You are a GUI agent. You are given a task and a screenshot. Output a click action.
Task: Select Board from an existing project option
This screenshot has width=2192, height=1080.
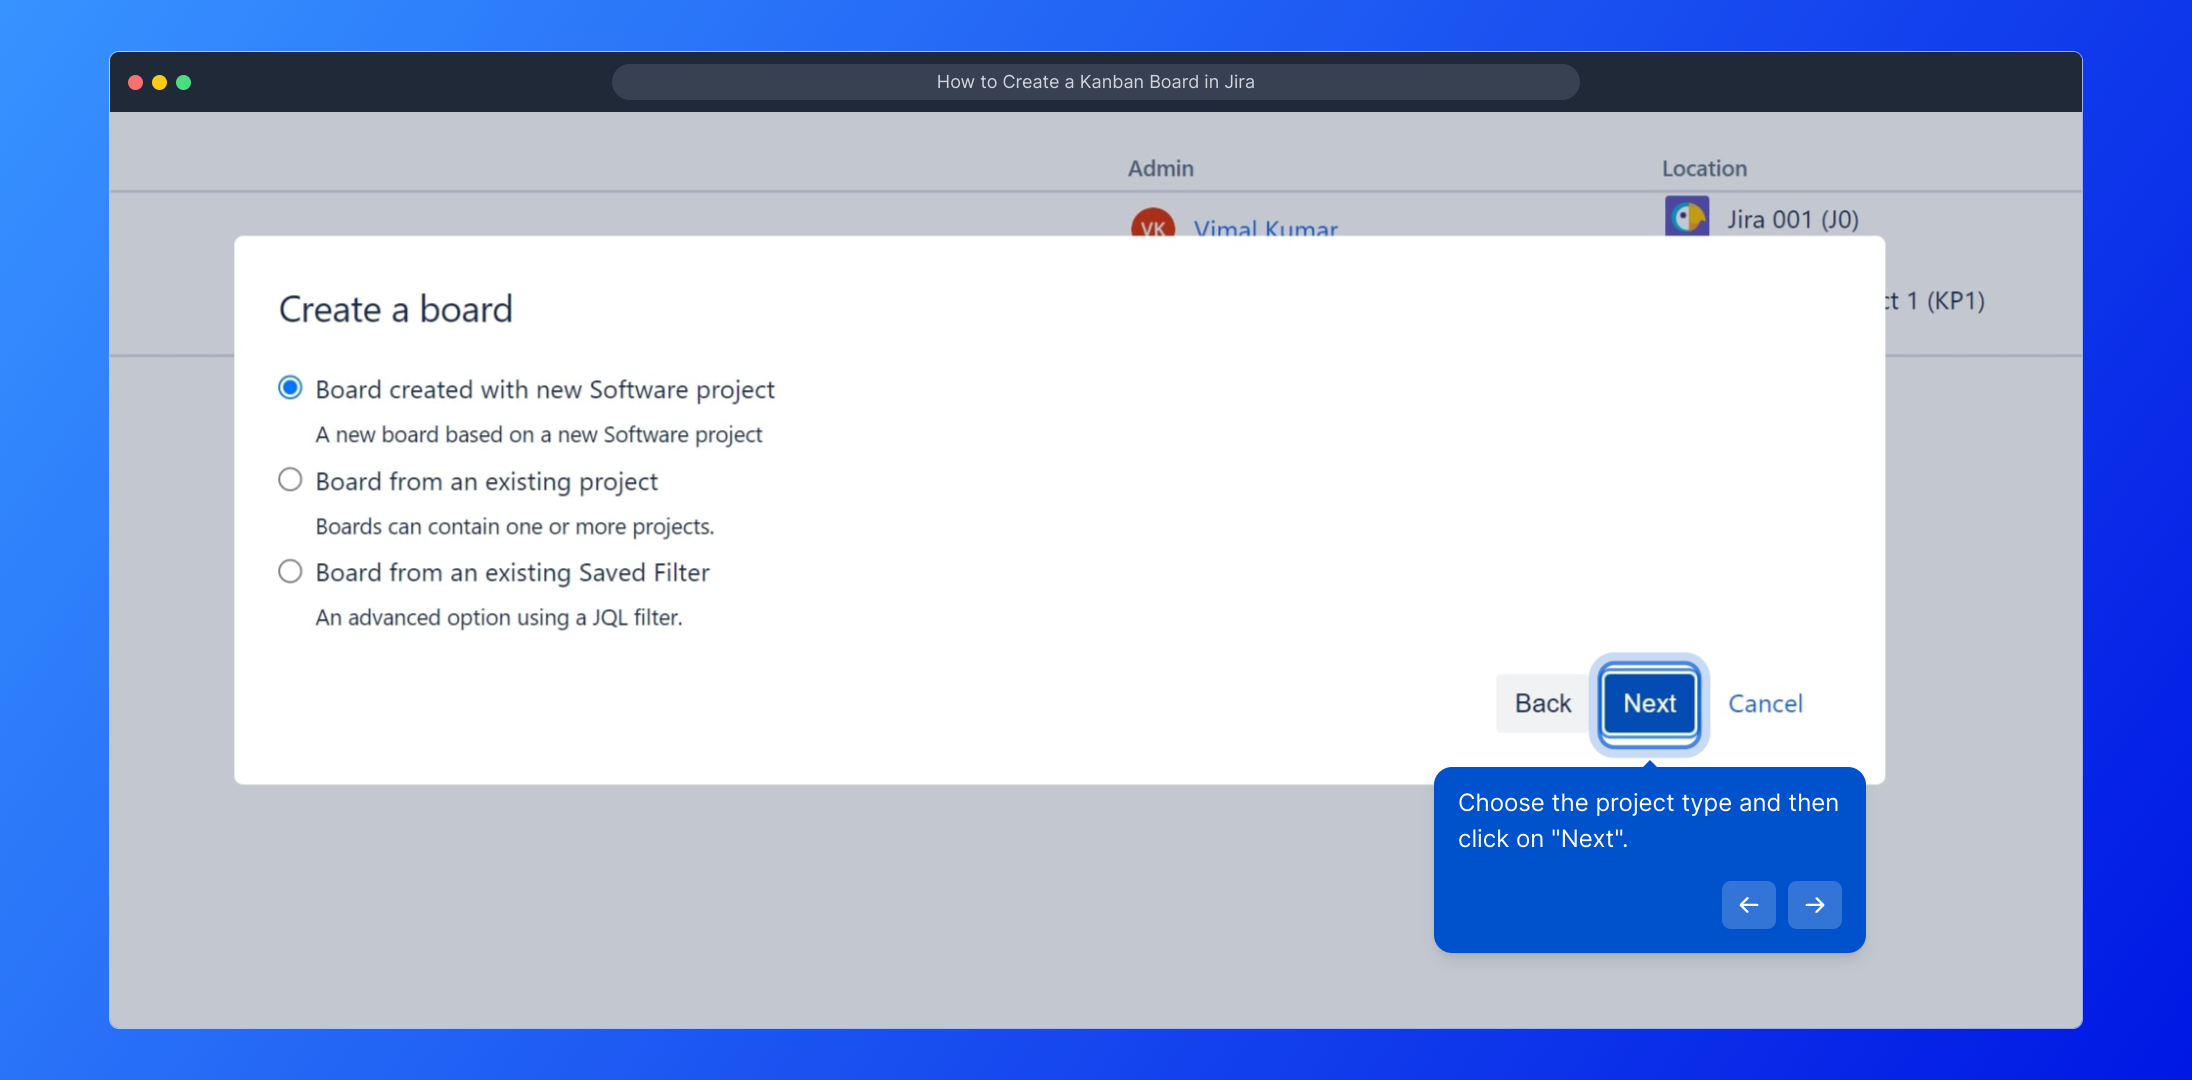290,480
